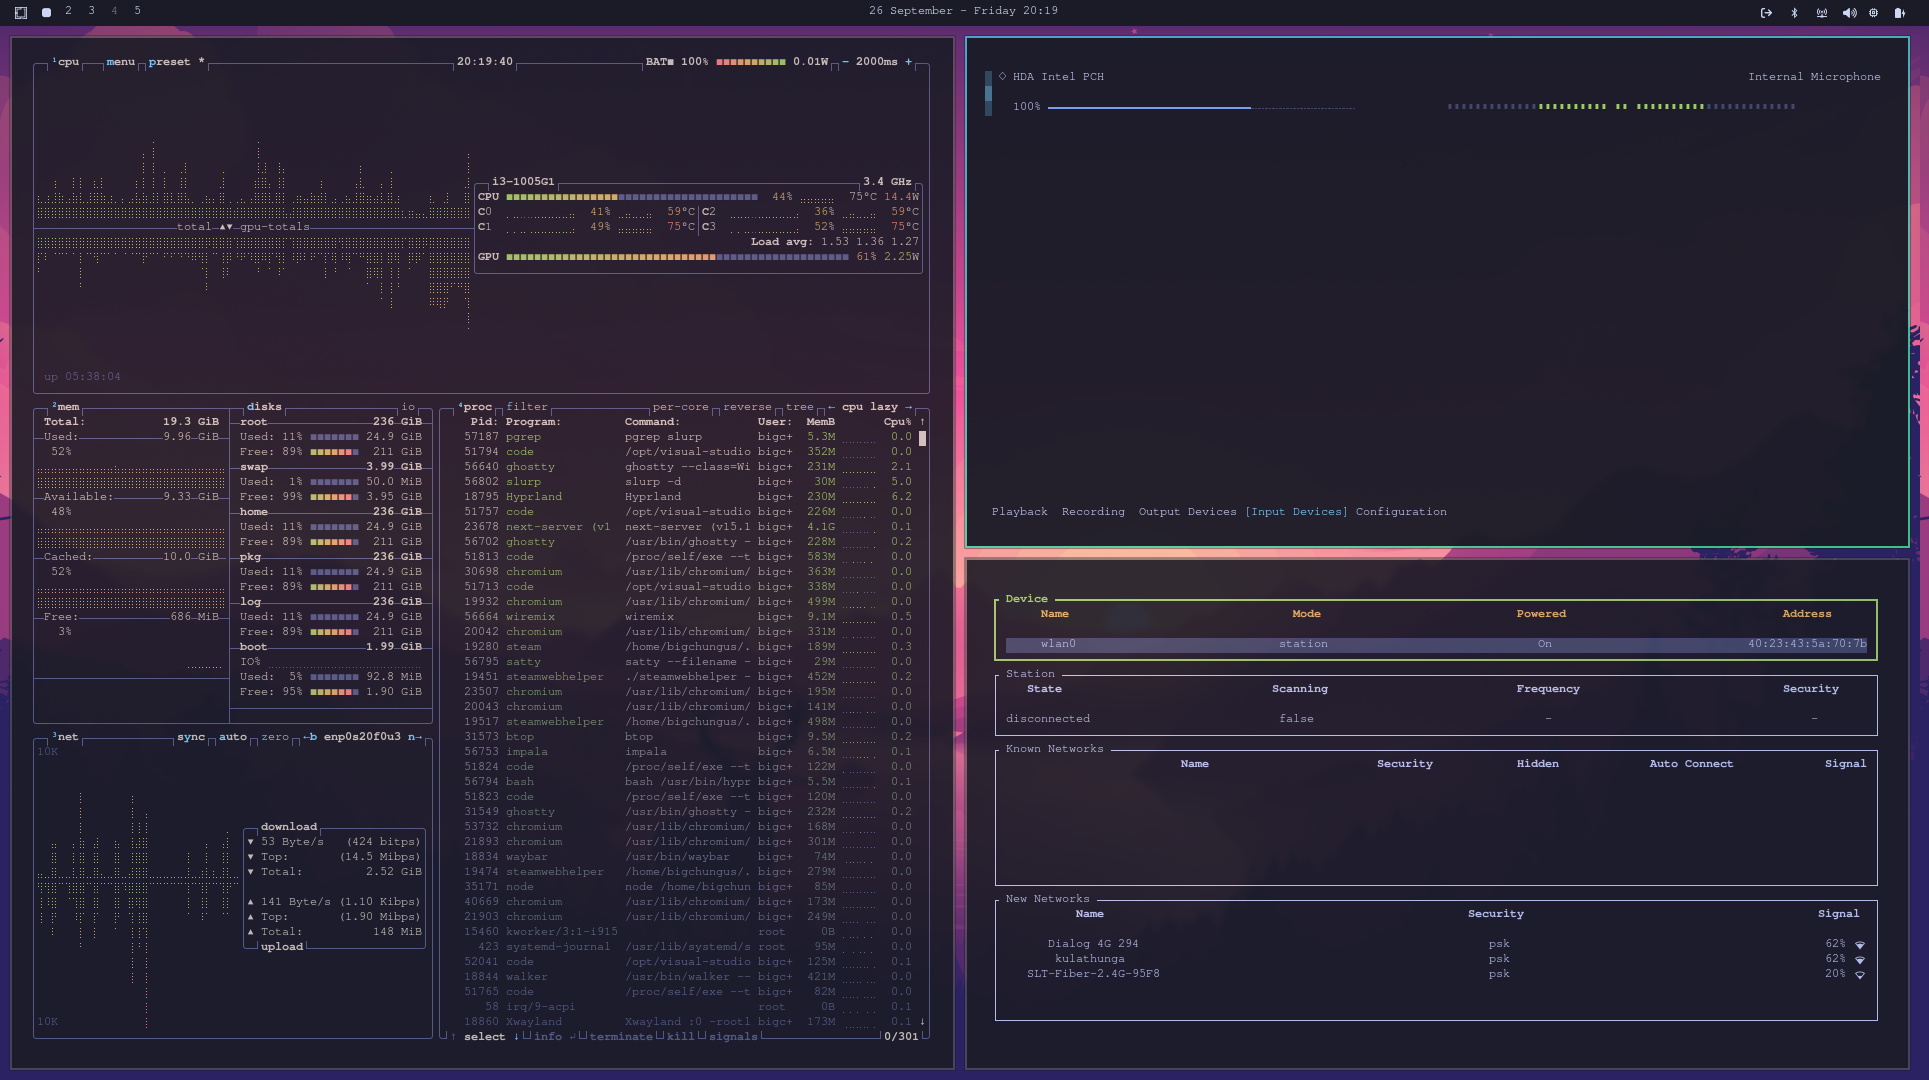
Task: Click right arrow next to cpu lazy sorting
Action: pyautogui.click(x=908, y=407)
